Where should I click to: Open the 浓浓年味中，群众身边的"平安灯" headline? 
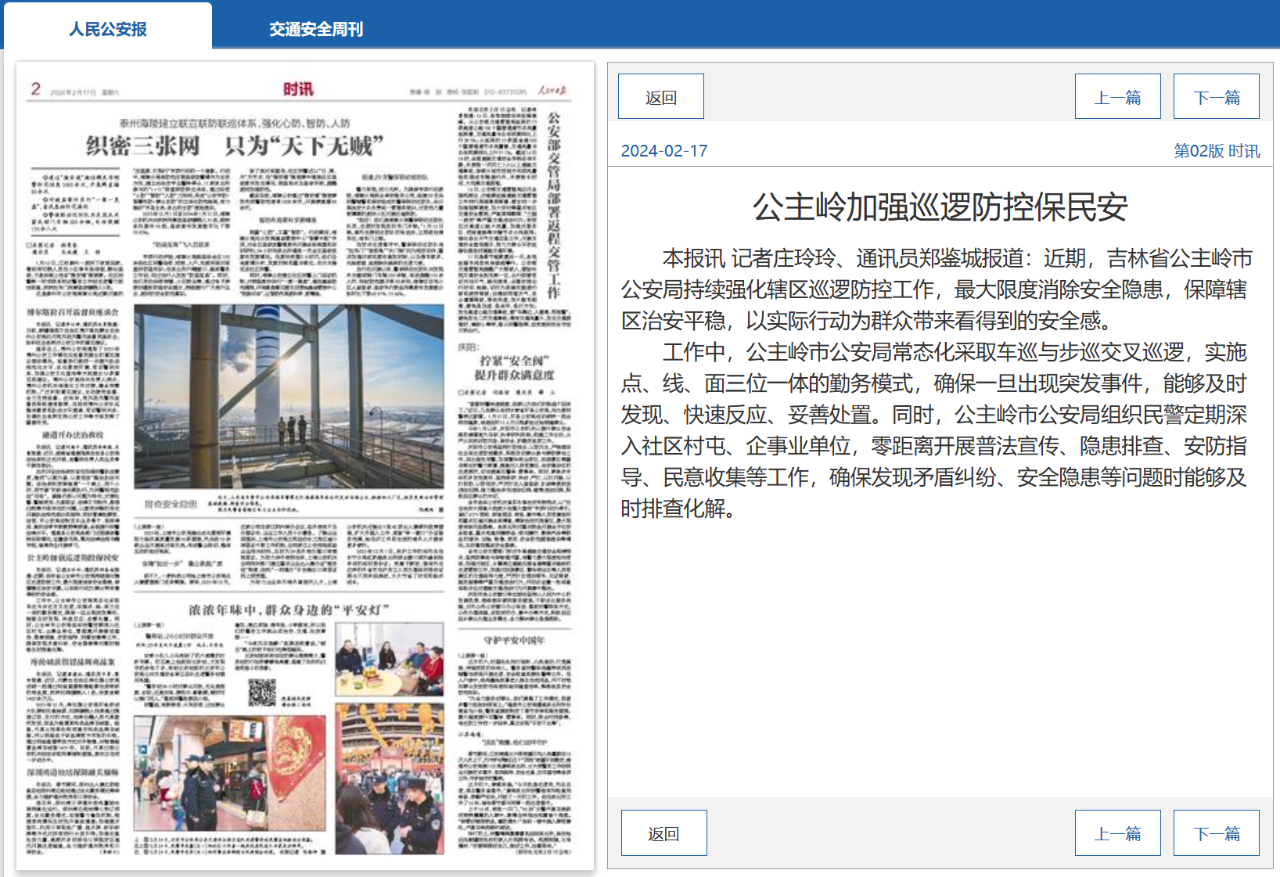[288, 609]
